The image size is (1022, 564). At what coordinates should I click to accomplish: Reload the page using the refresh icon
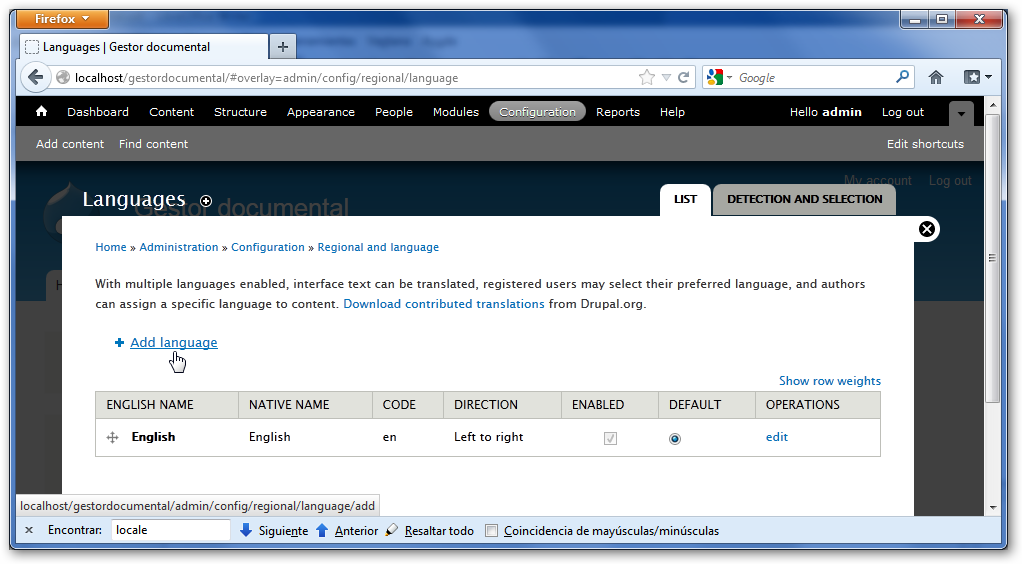pyautogui.click(x=684, y=78)
